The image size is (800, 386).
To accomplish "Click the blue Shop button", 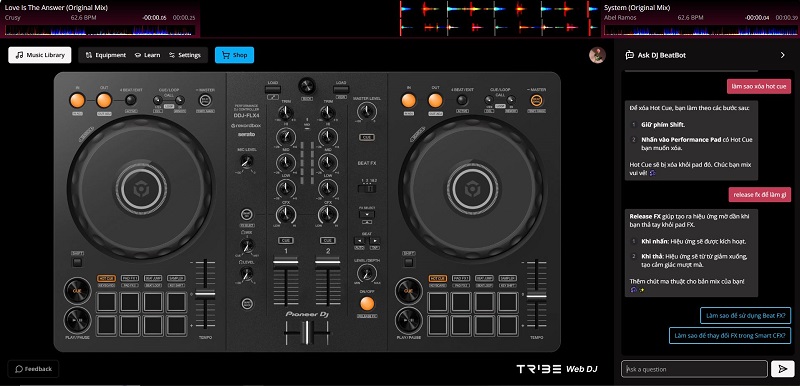I will tap(234, 55).
